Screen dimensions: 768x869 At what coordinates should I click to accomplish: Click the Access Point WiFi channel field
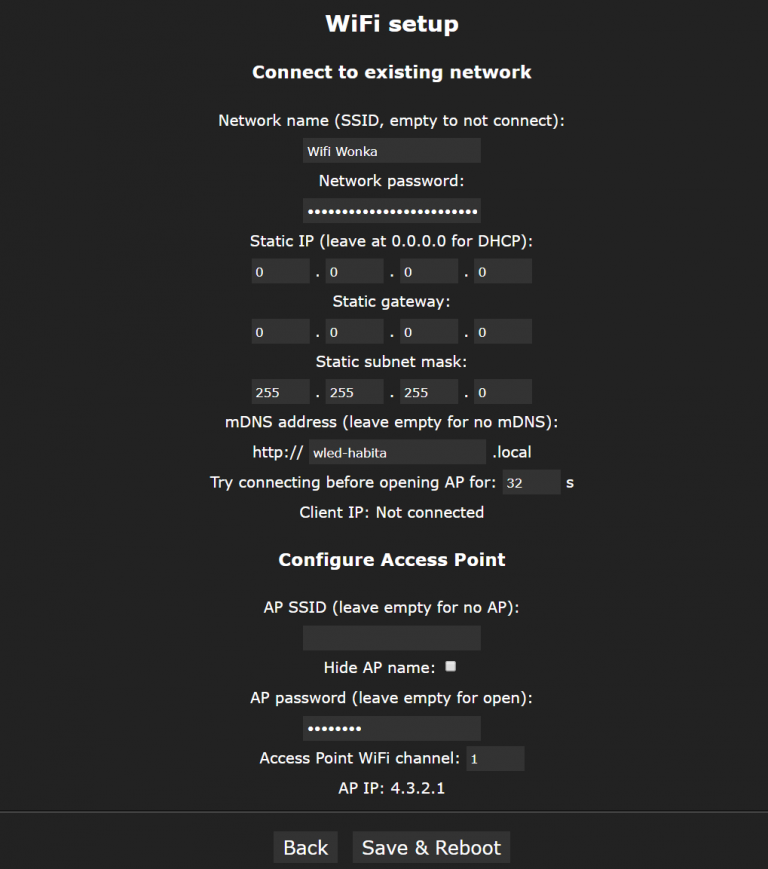[x=495, y=759]
